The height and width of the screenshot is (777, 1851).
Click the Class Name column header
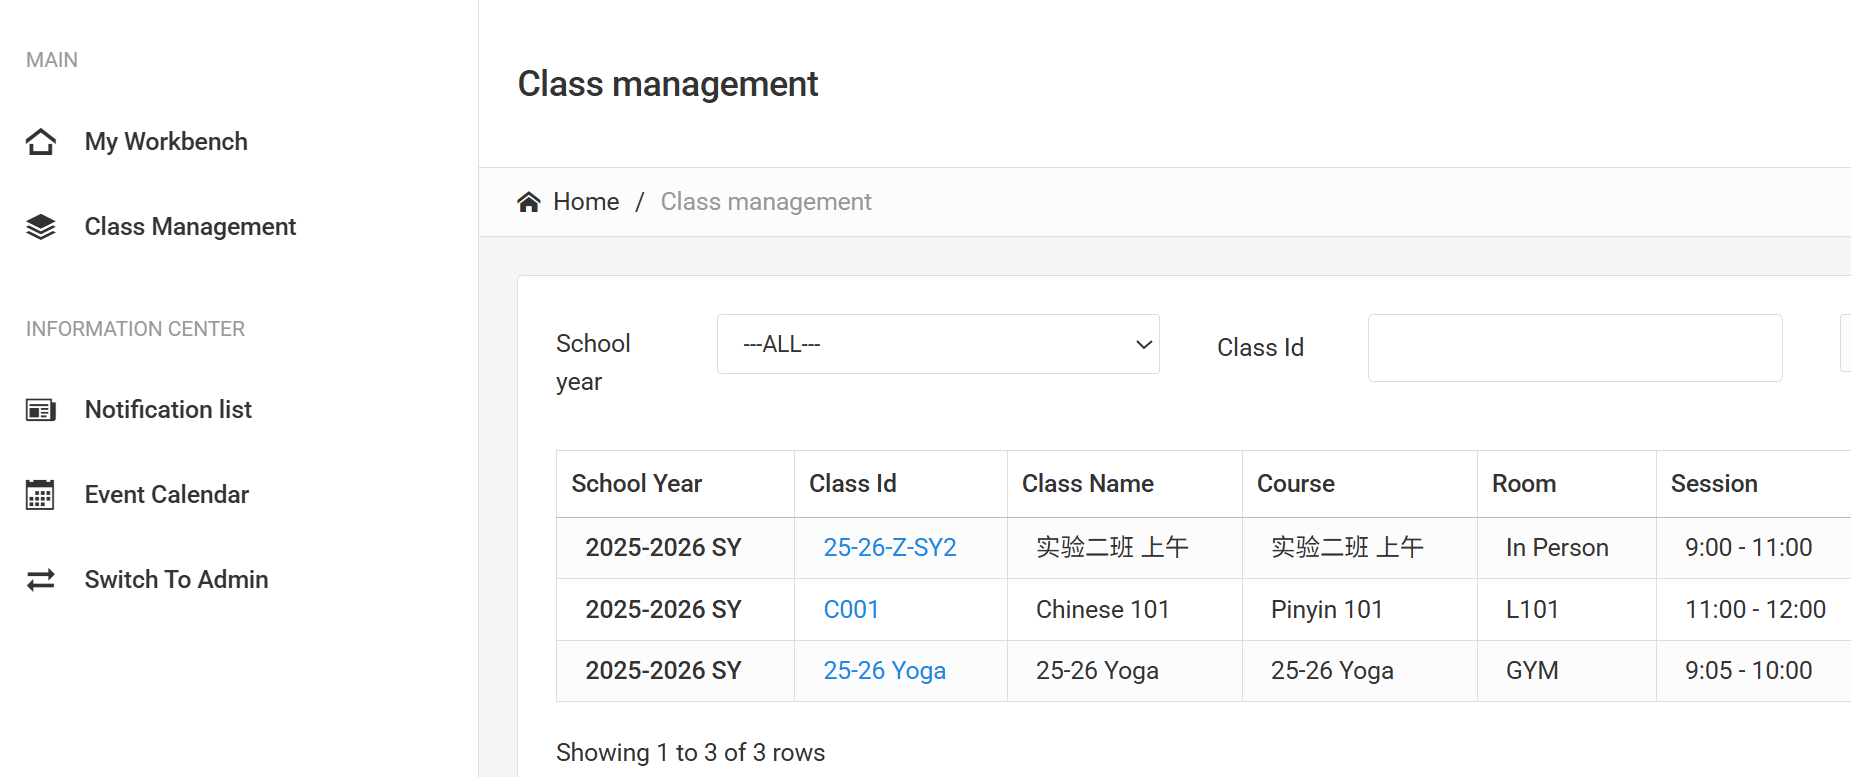(1087, 484)
